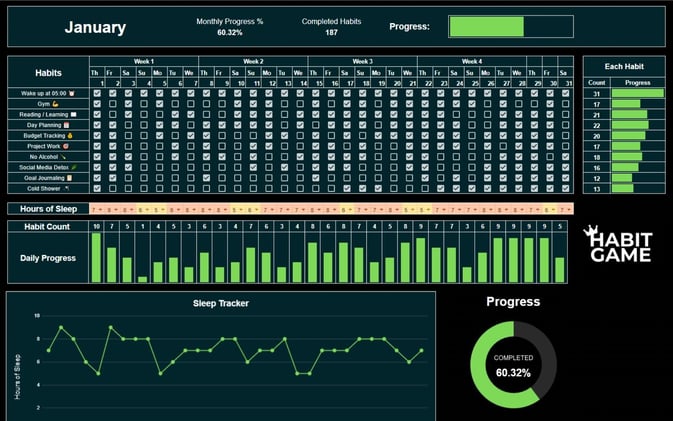Open Hours of Sleep dropdown under day 1
The width and height of the screenshot is (673, 421).
pos(101,210)
